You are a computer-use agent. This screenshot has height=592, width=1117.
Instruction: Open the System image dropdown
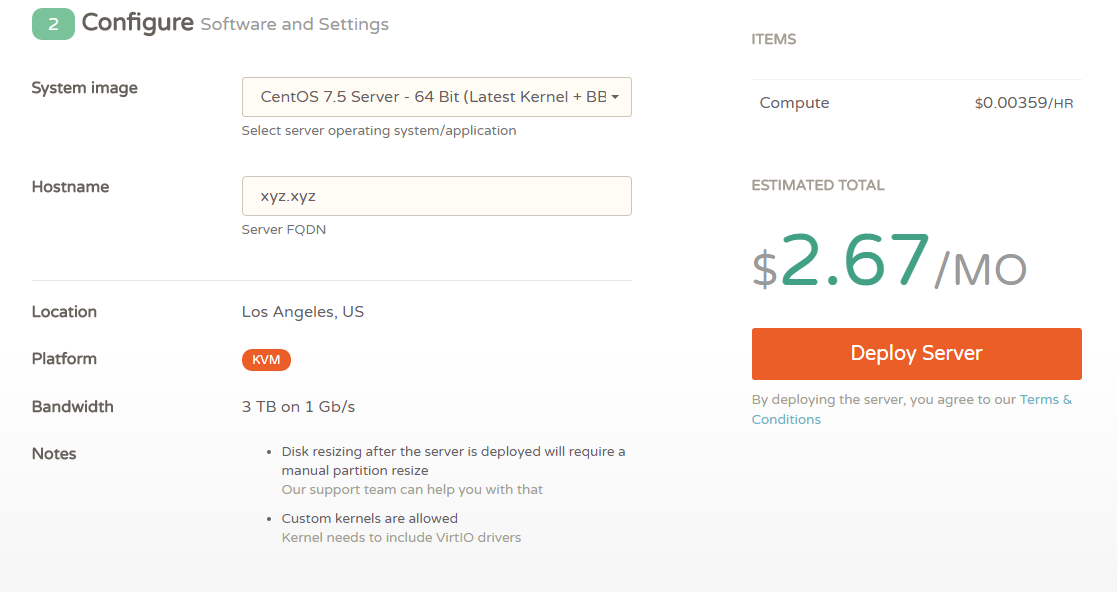coord(437,97)
